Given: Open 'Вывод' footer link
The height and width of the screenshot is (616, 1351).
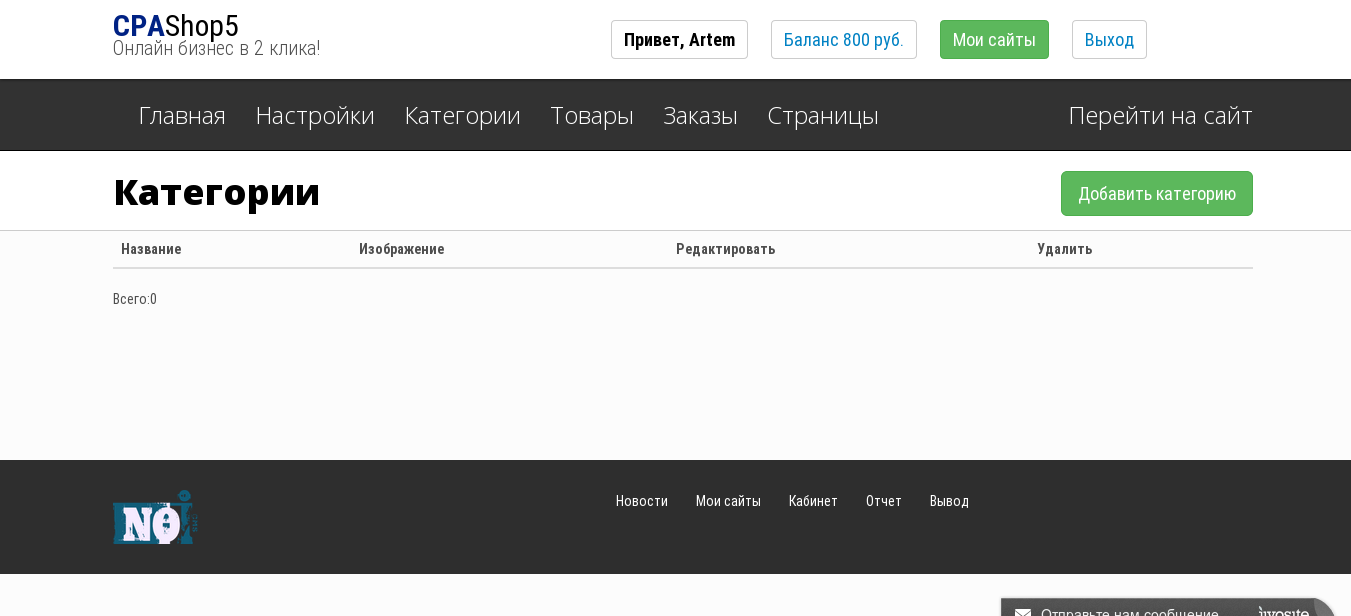Looking at the screenshot, I should [949, 501].
